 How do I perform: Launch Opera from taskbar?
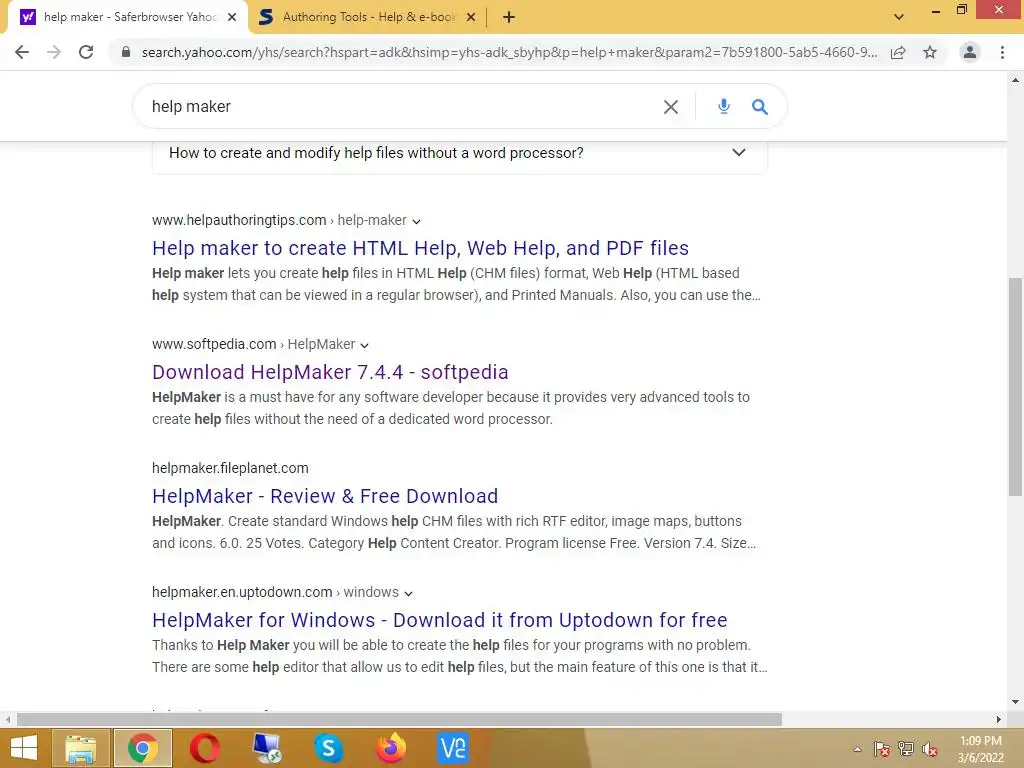[x=204, y=748]
